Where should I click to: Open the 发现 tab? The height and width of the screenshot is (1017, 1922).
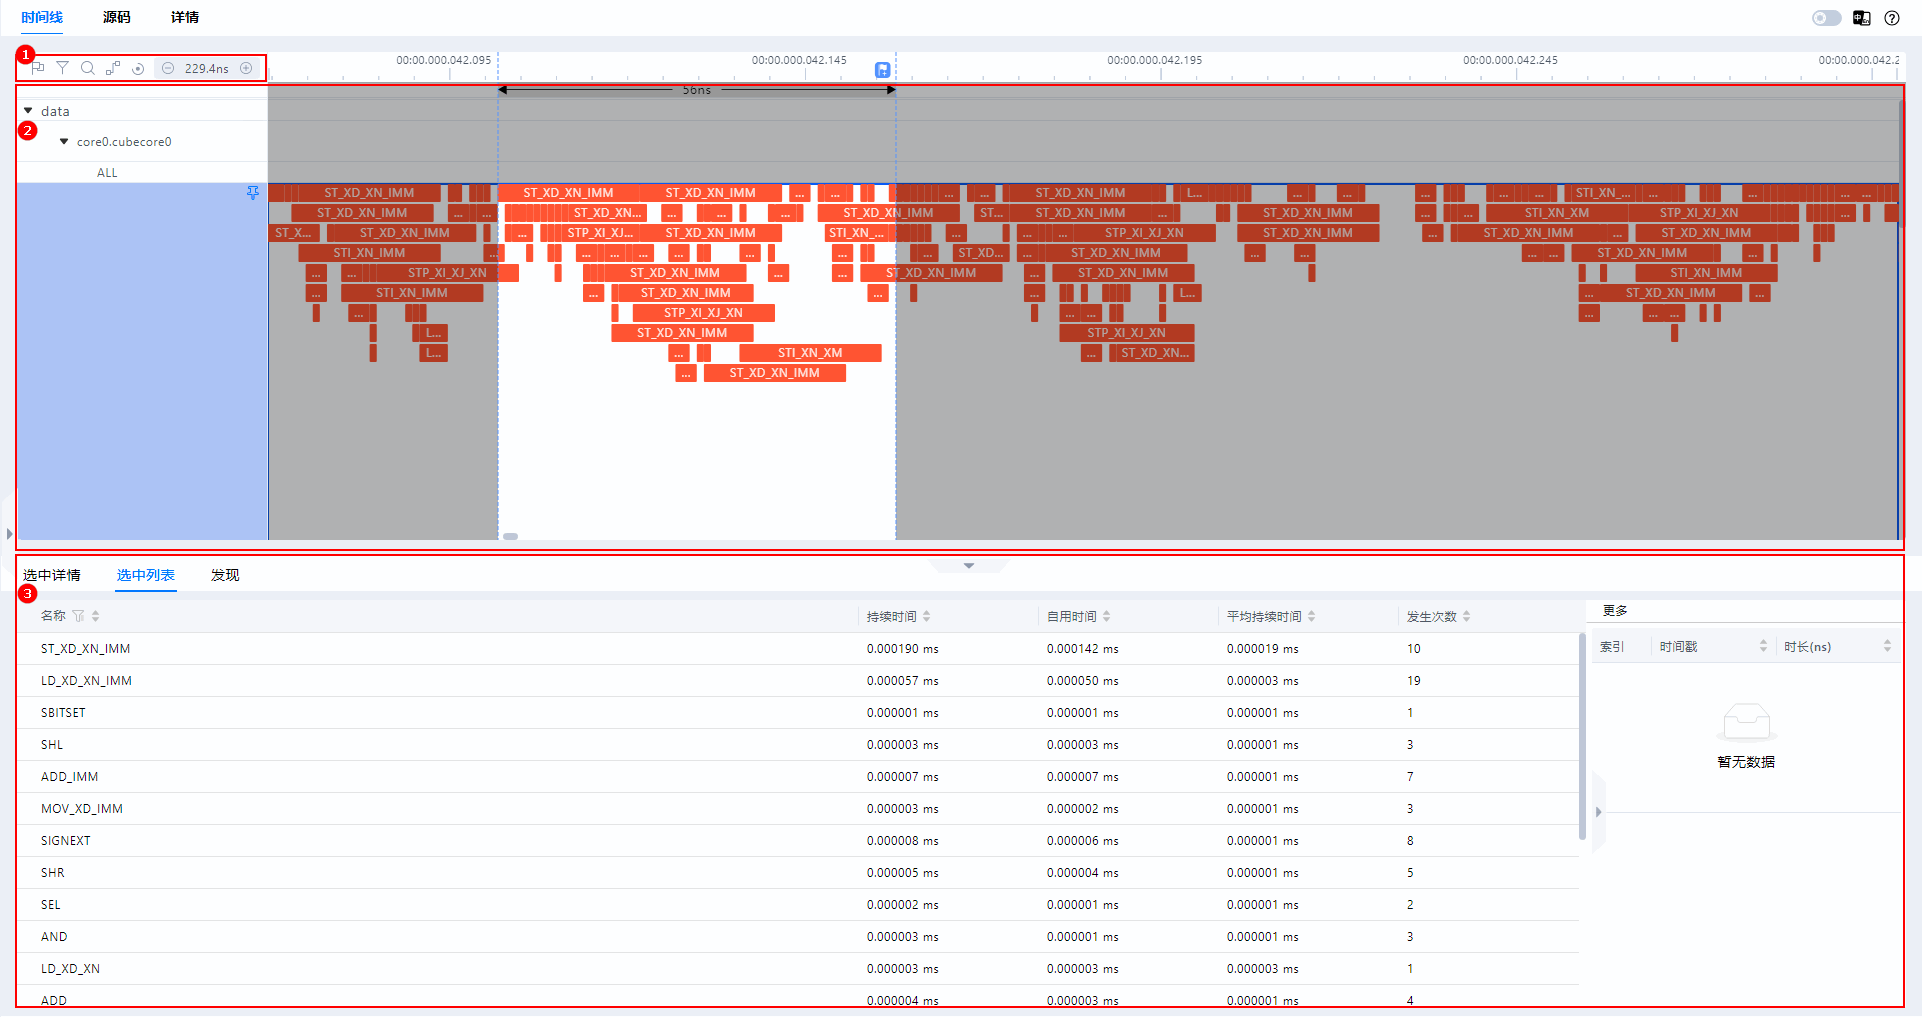point(225,575)
